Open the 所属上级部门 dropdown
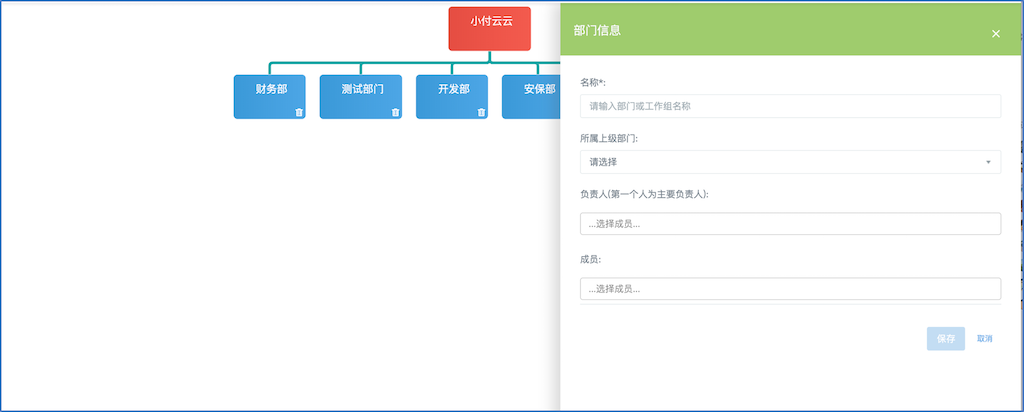Screen dimensions: 1024x412 pyautogui.click(x=790, y=162)
